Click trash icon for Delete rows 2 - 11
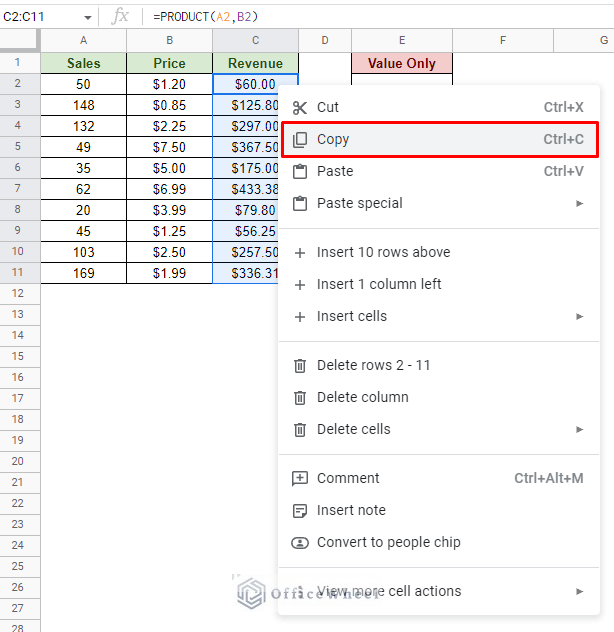614x632 pixels. click(300, 366)
